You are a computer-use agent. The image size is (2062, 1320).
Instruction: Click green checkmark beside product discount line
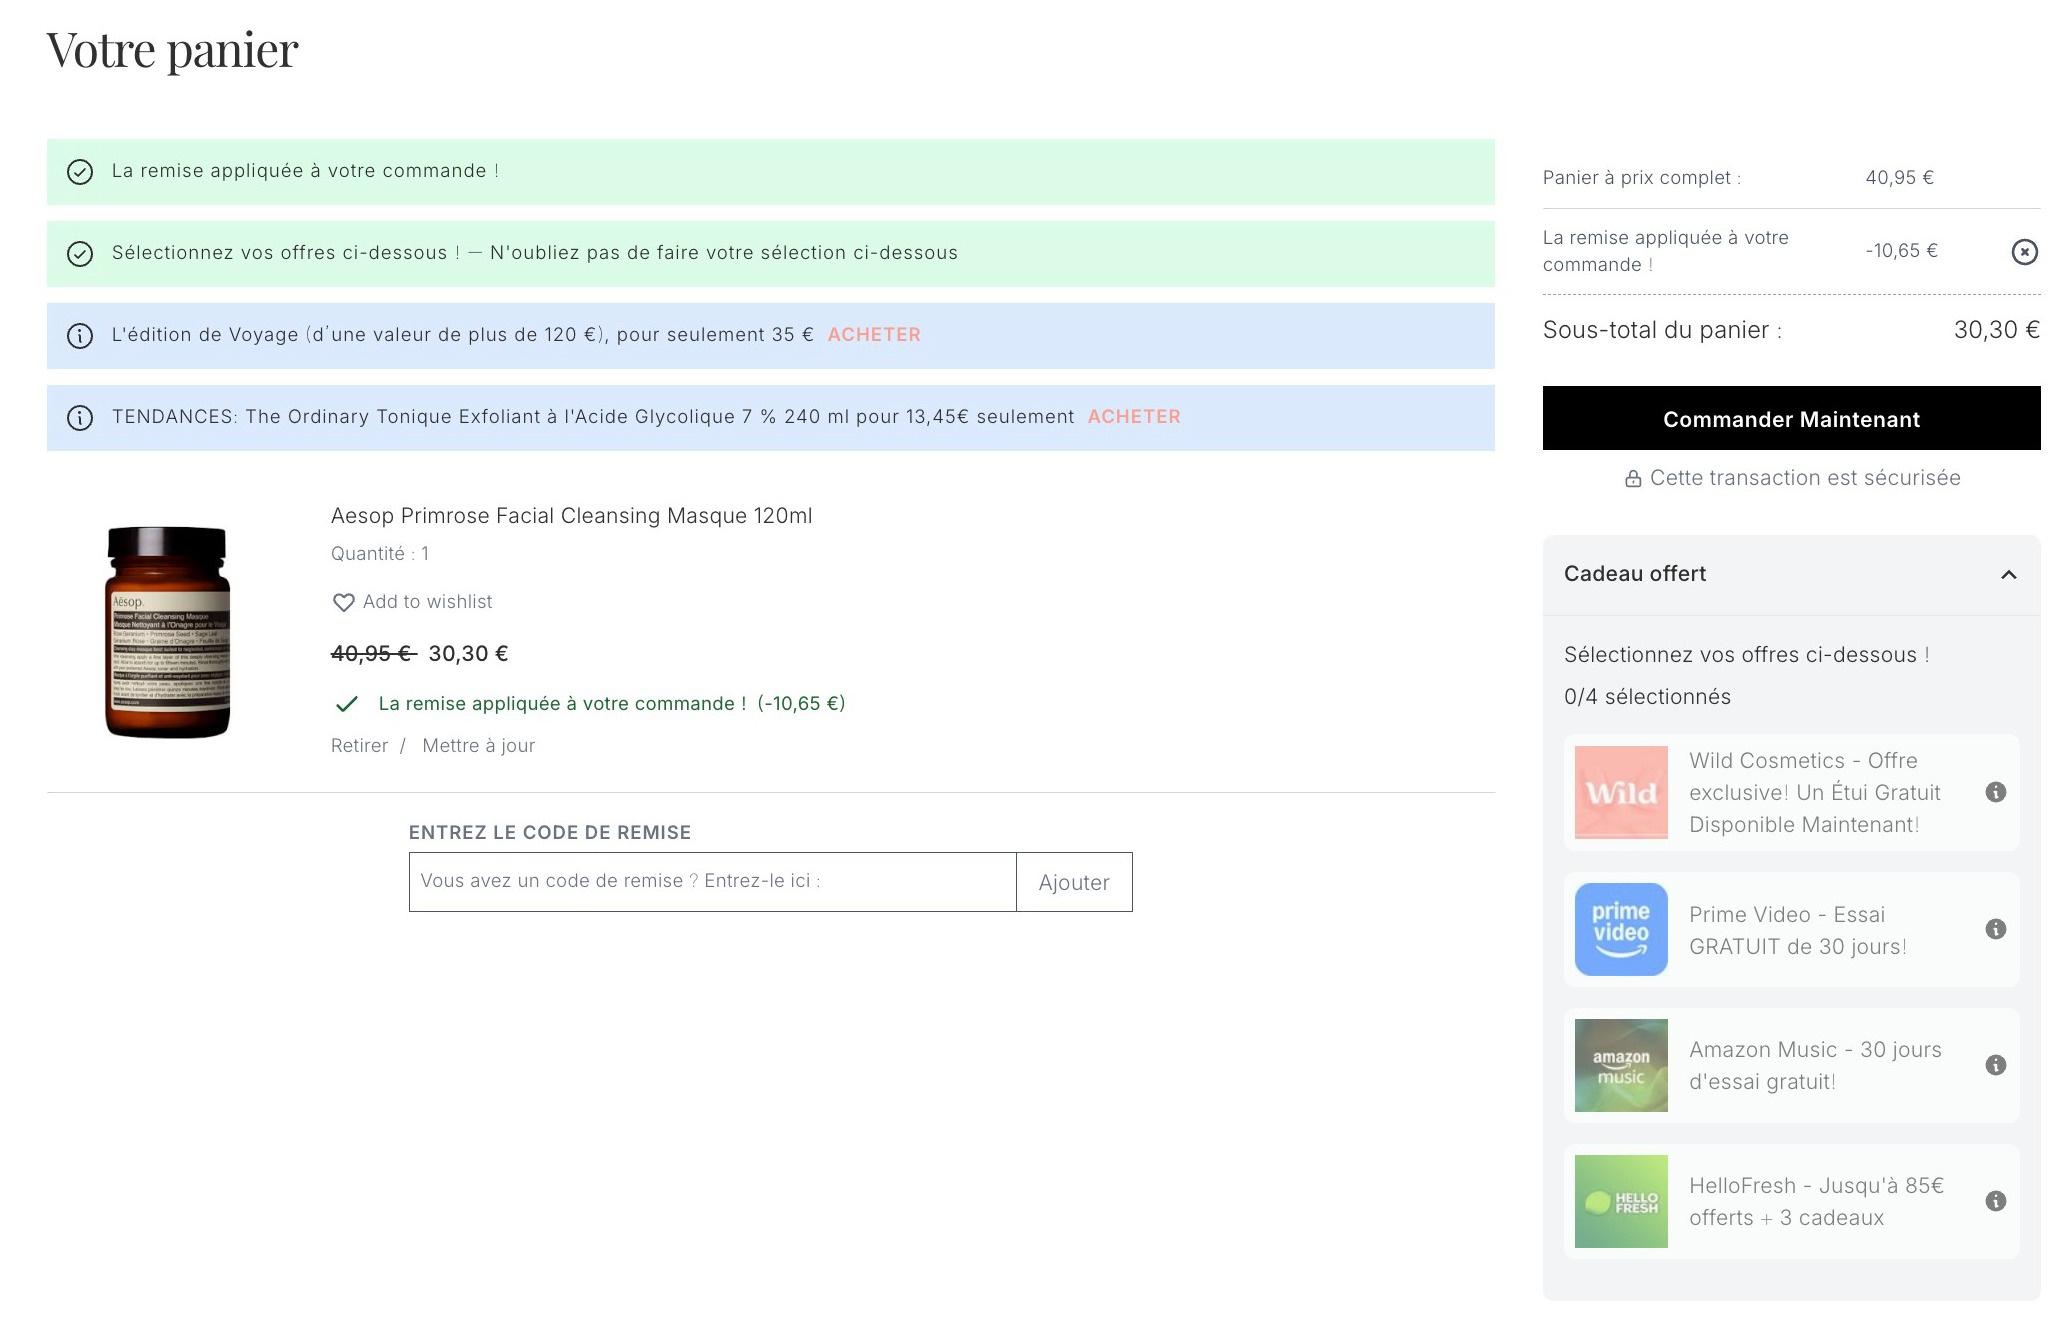346,704
